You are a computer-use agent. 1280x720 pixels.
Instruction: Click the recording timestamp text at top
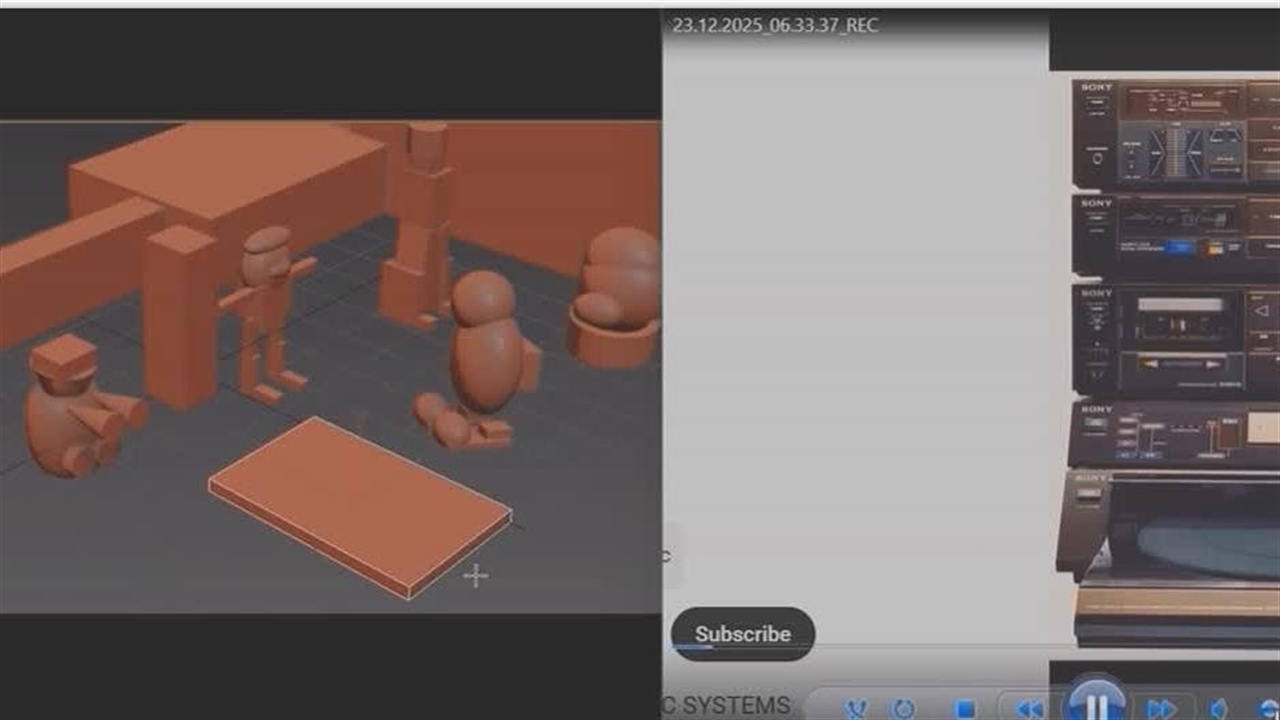pyautogui.click(x=775, y=25)
